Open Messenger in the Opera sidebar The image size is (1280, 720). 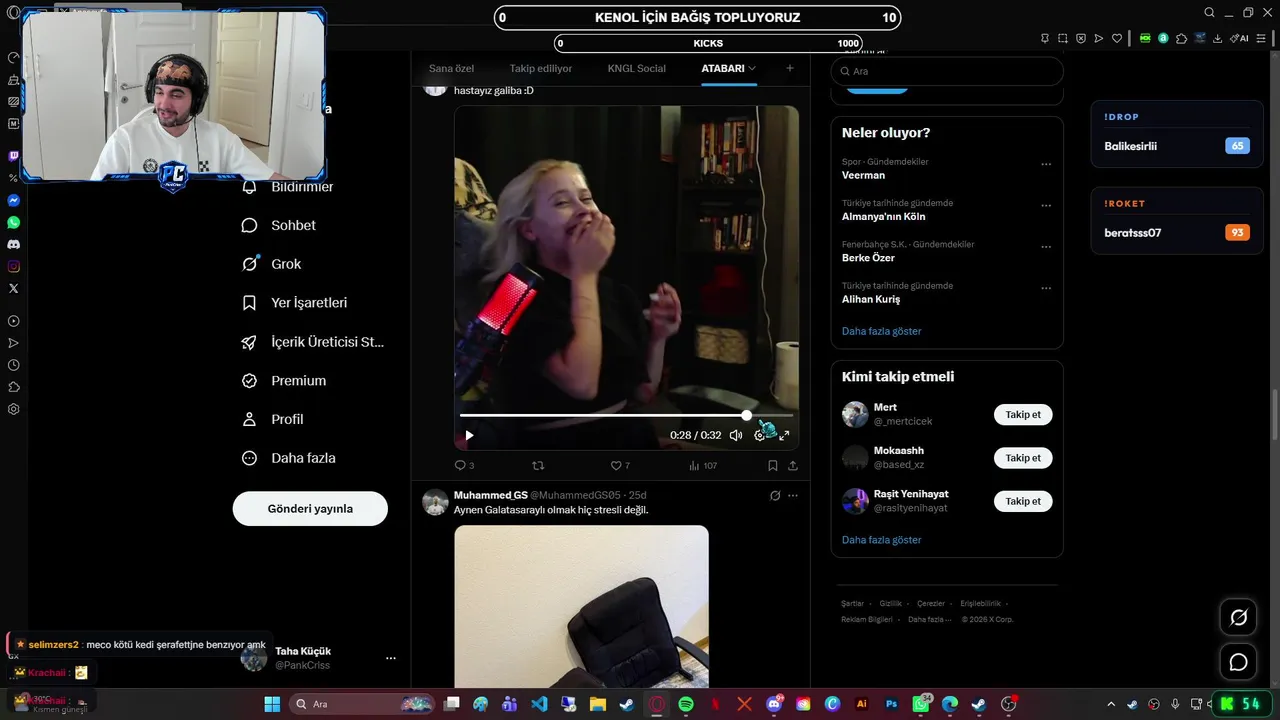tap(13, 201)
